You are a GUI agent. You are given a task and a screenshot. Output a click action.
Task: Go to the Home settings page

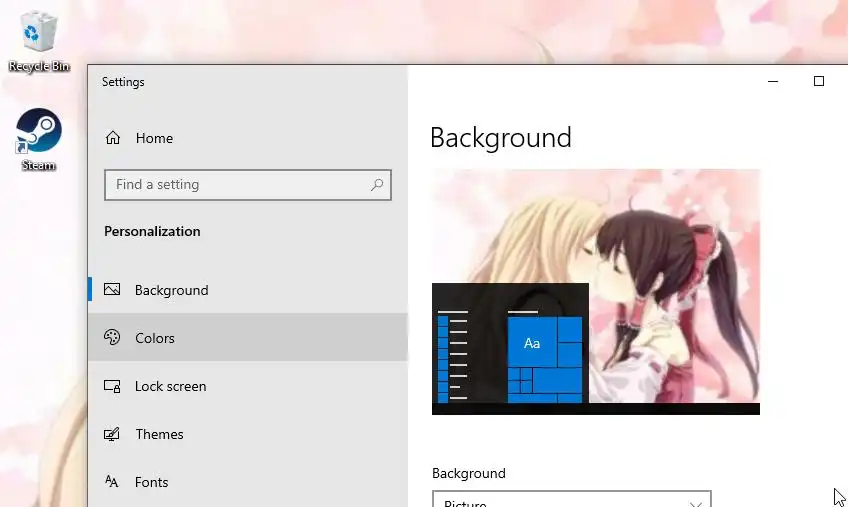tap(248, 138)
